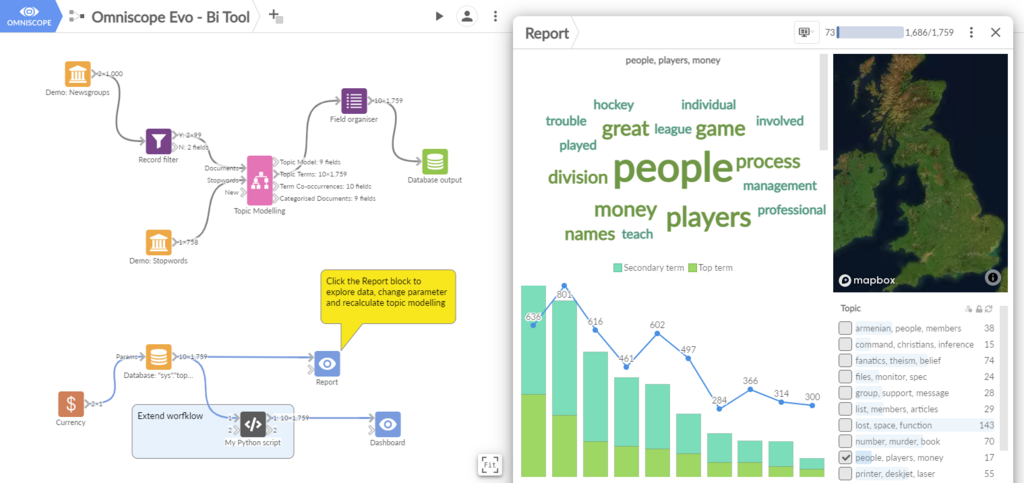
Task: Click the word "players" in word cloud
Action: point(709,218)
